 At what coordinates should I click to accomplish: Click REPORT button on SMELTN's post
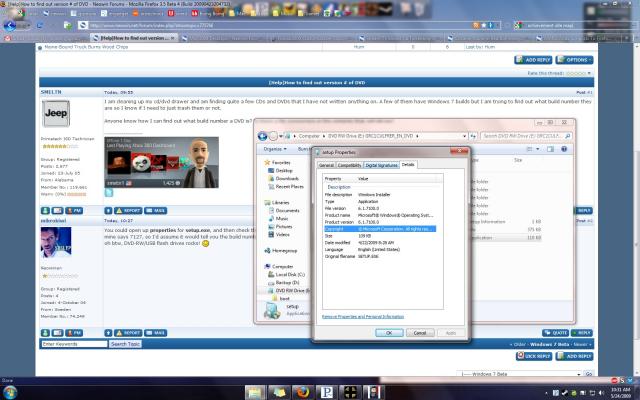click(128, 211)
